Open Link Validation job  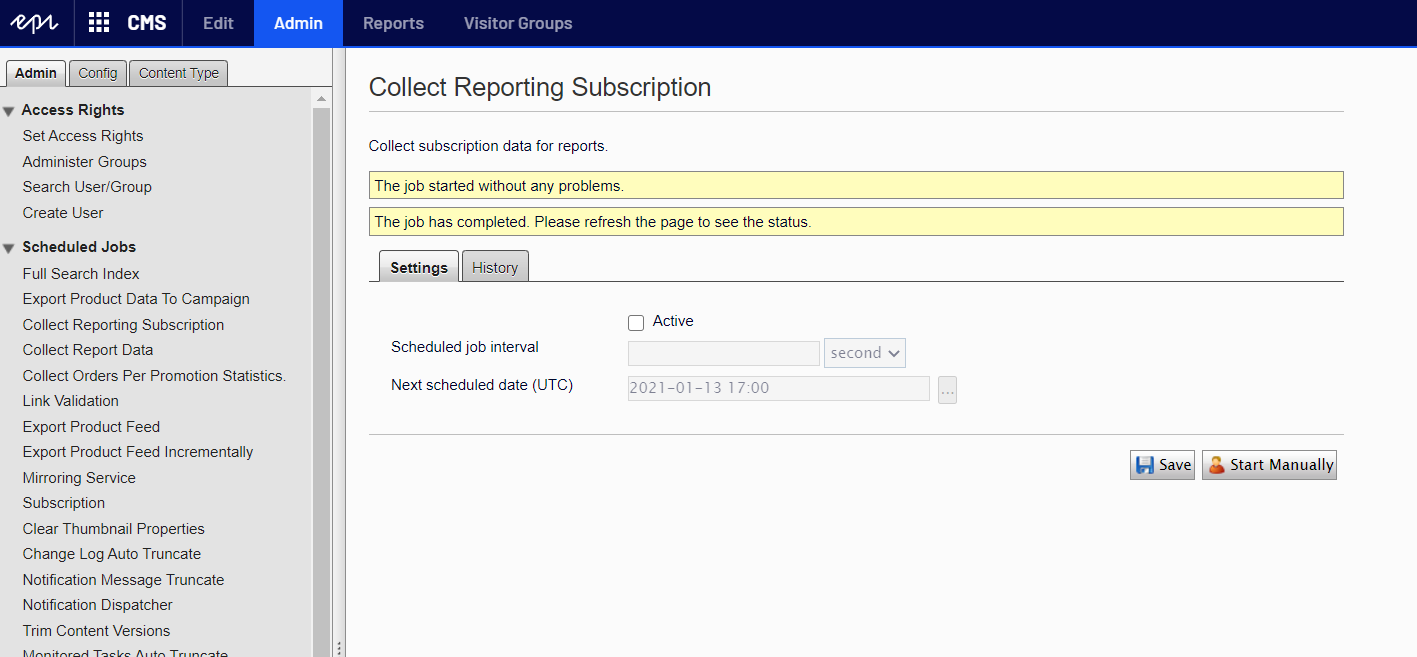coord(71,401)
